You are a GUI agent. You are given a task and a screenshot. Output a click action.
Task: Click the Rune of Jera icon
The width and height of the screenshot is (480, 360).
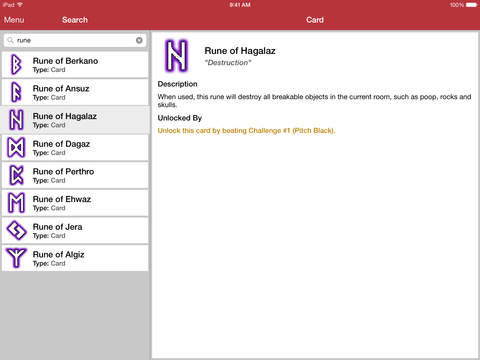coord(16,230)
